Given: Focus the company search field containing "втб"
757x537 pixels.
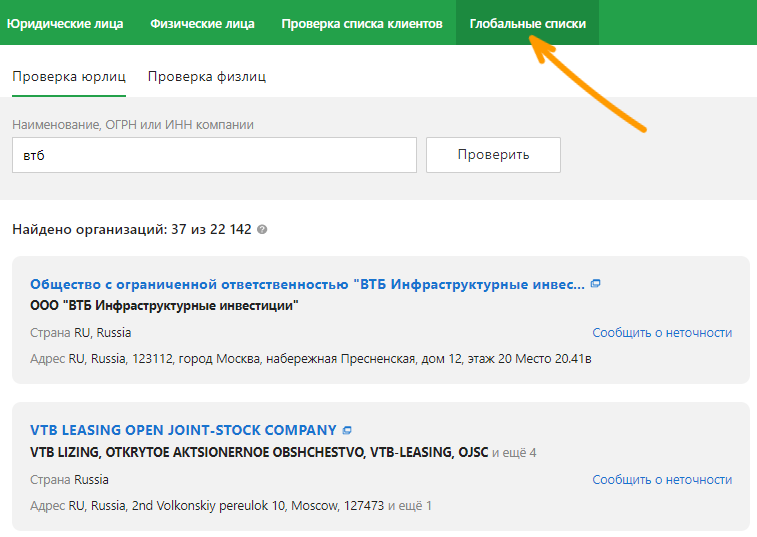Looking at the screenshot, I should (214, 155).
